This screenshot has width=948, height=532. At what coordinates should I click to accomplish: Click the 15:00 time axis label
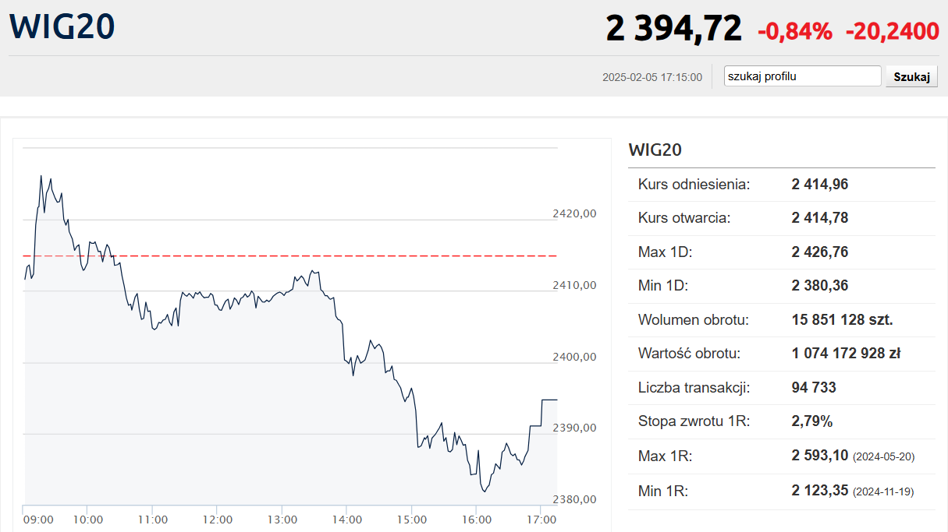point(412,520)
